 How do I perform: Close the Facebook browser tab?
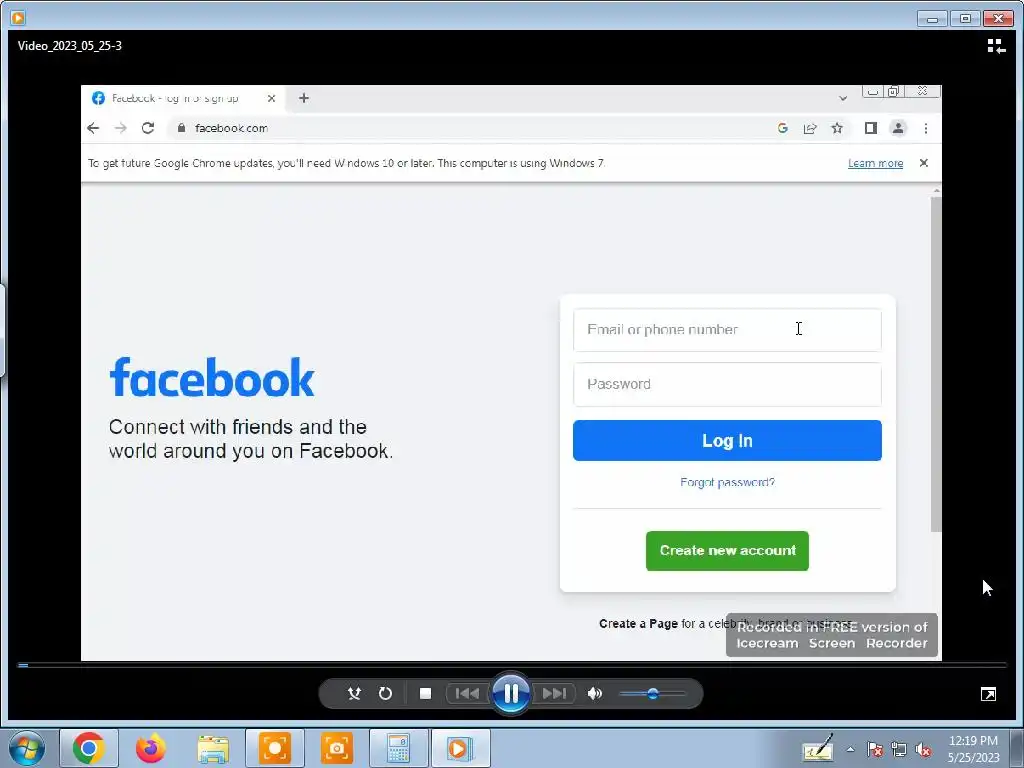click(x=272, y=99)
